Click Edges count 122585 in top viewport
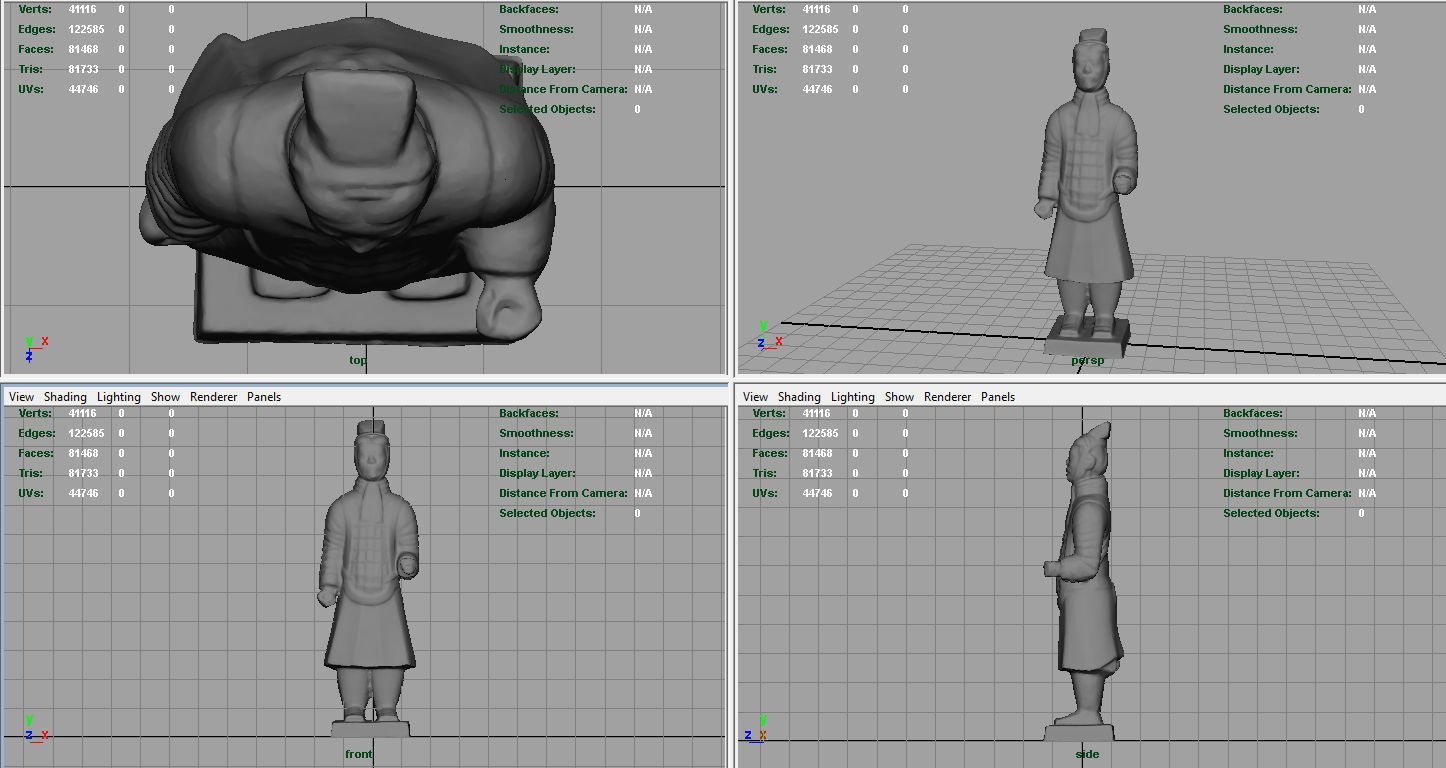This screenshot has width=1446, height=768. pyautogui.click(x=85, y=29)
